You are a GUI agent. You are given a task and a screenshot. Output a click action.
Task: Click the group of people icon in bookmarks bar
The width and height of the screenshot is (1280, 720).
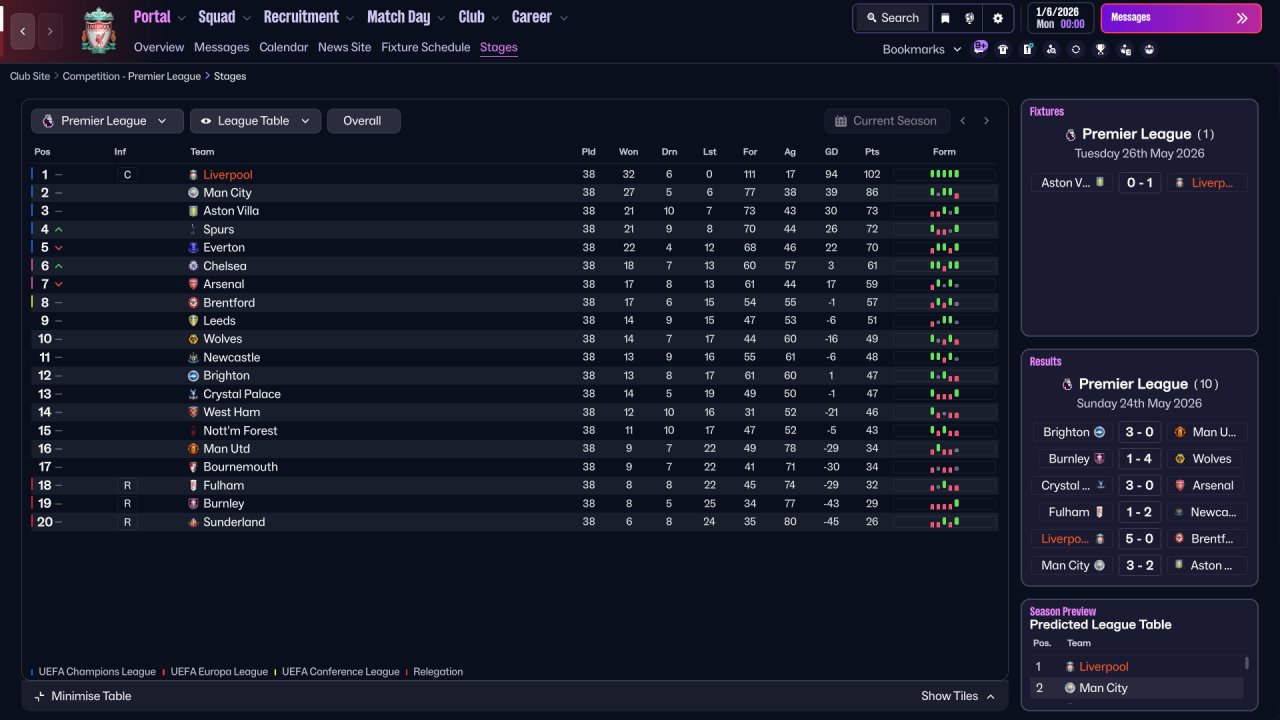(1149, 49)
